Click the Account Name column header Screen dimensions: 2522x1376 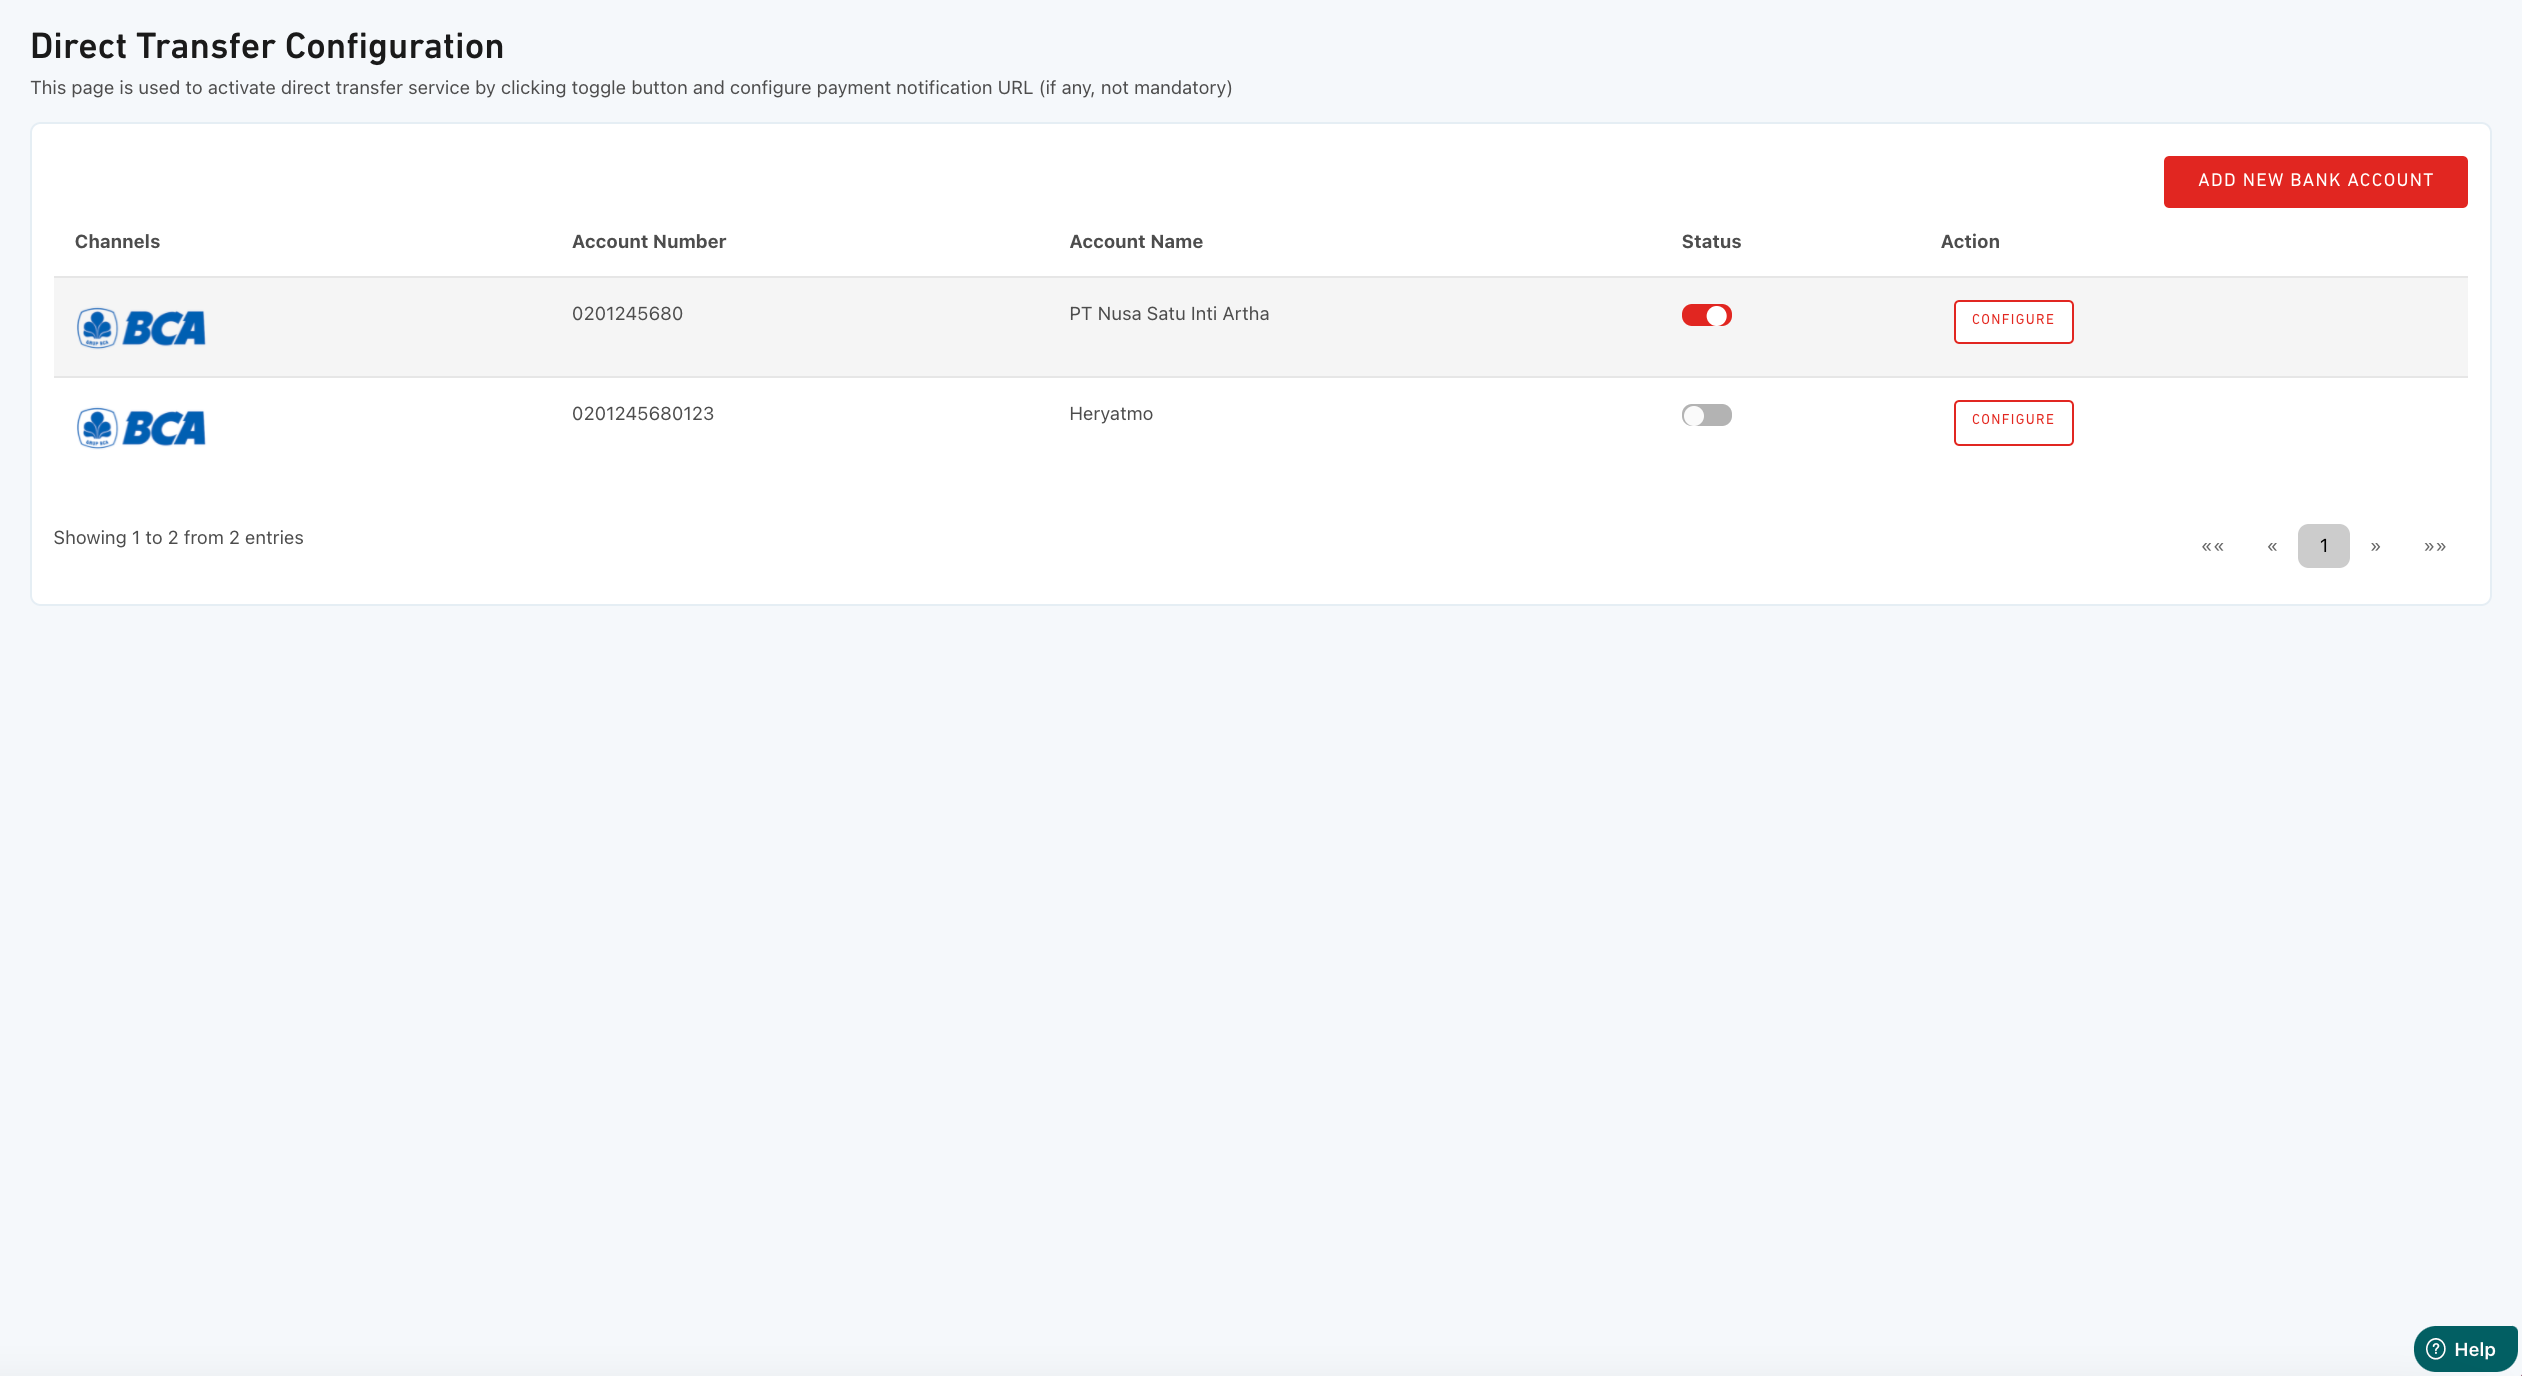point(1136,242)
